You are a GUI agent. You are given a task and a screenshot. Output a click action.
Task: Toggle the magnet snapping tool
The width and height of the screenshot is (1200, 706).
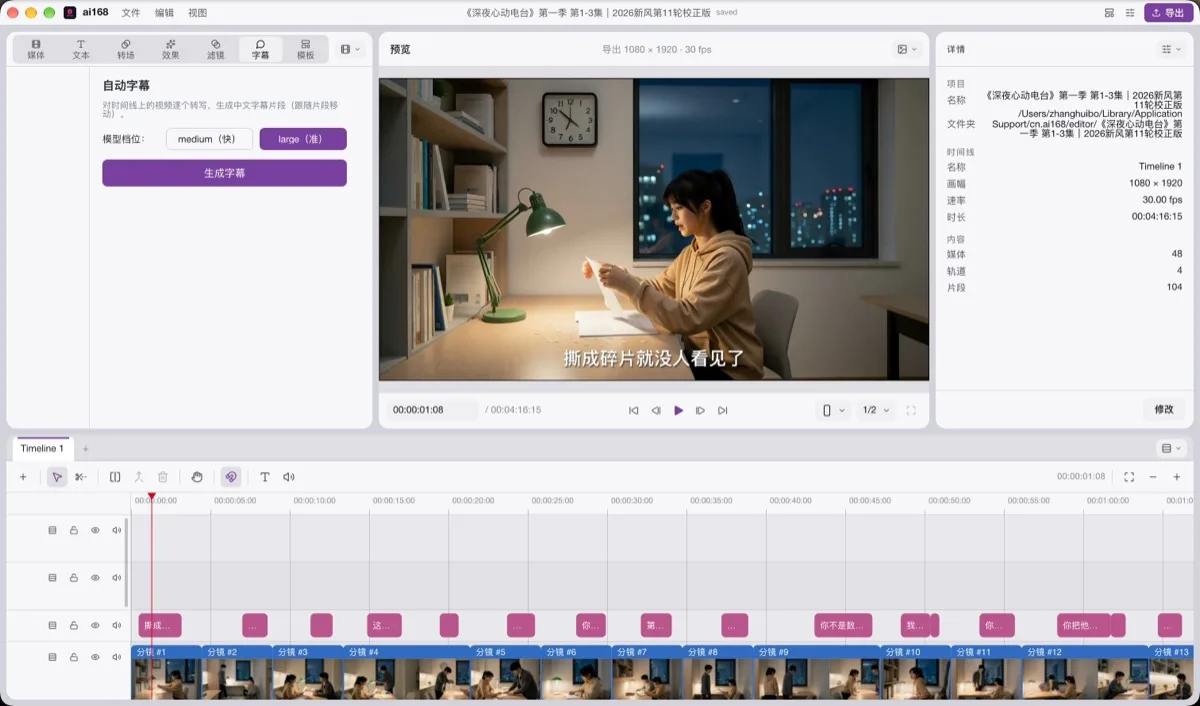231,477
